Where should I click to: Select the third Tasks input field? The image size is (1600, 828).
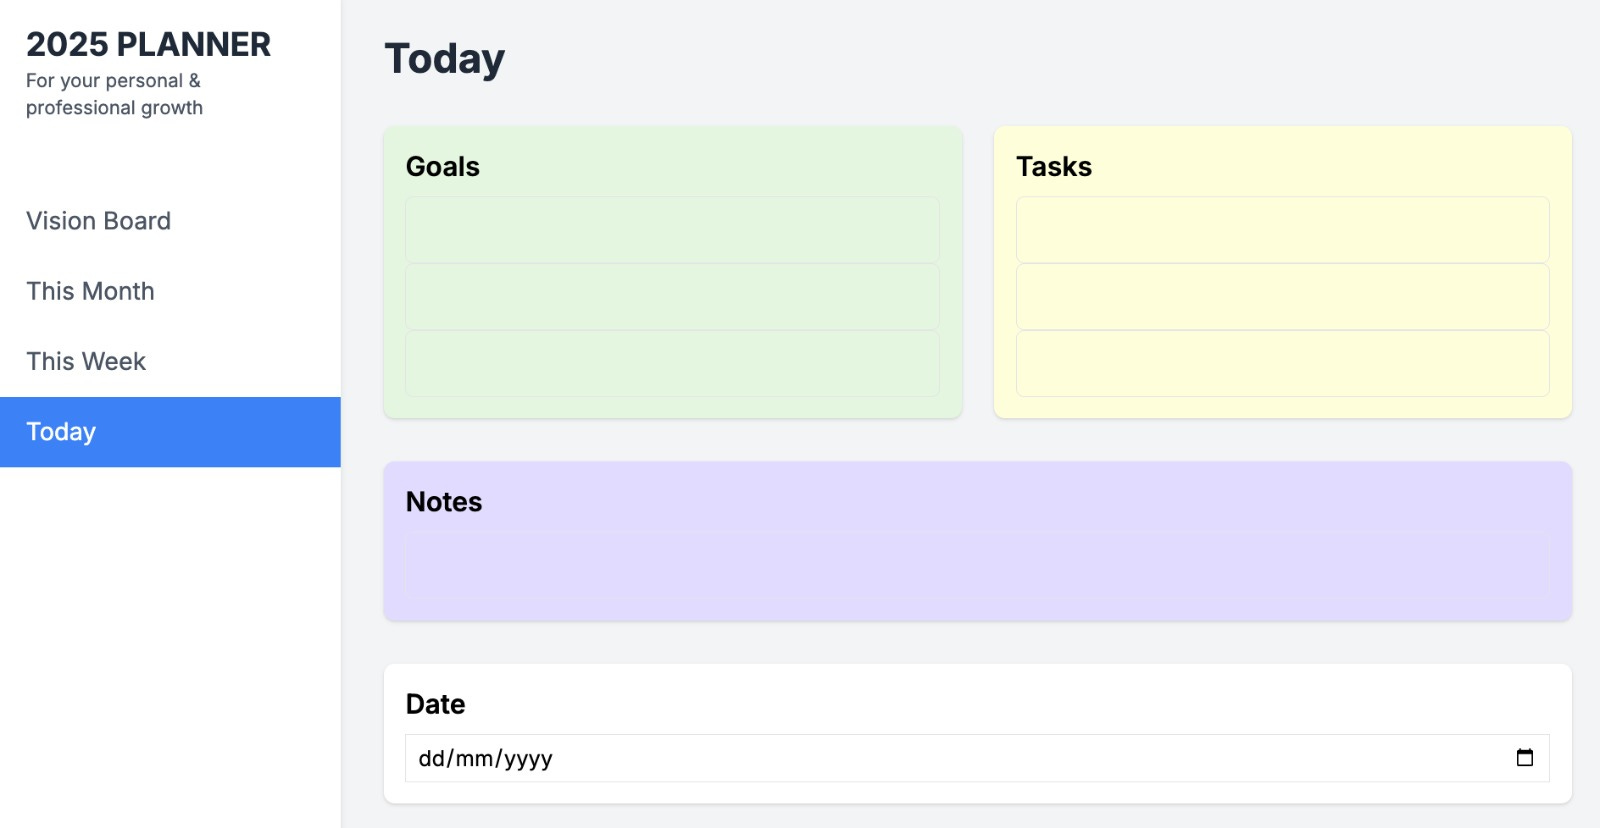(1282, 364)
